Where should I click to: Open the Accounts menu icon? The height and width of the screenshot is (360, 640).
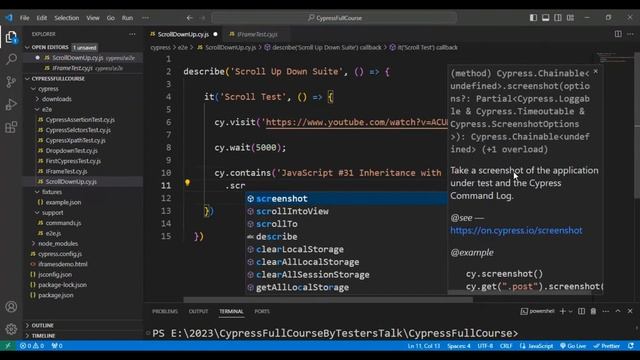pos(11,307)
